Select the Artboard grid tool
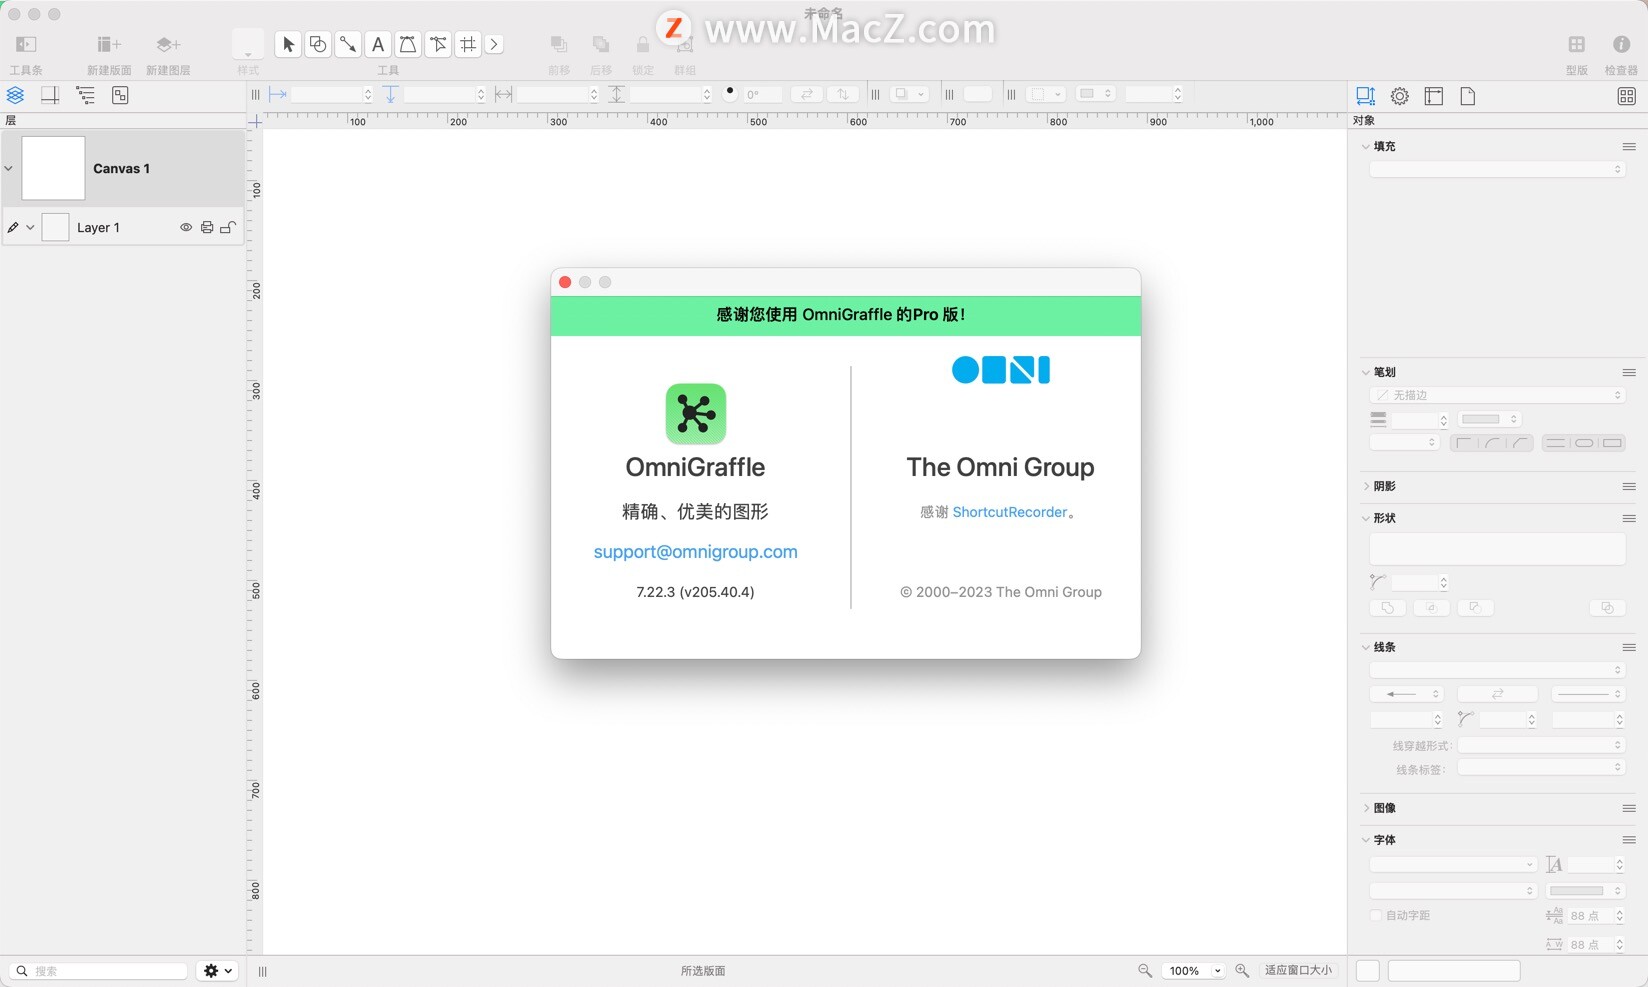The width and height of the screenshot is (1648, 987). click(x=468, y=44)
